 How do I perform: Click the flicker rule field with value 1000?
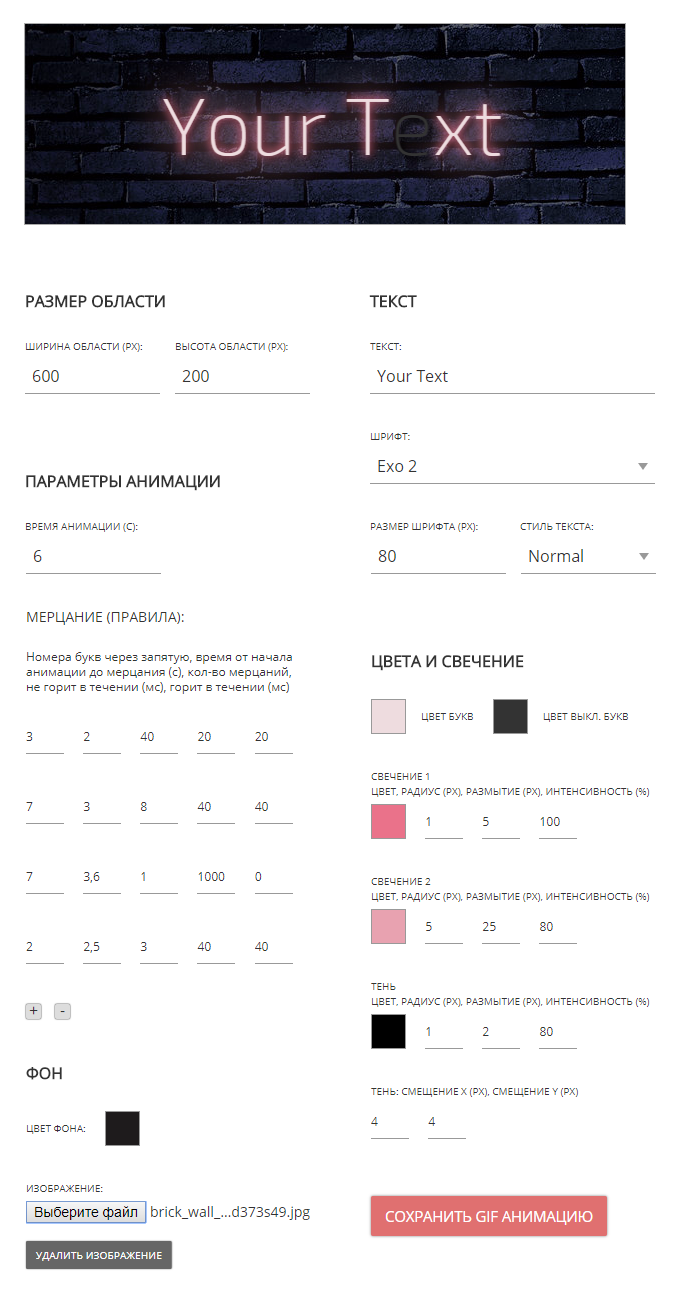[x=216, y=877]
